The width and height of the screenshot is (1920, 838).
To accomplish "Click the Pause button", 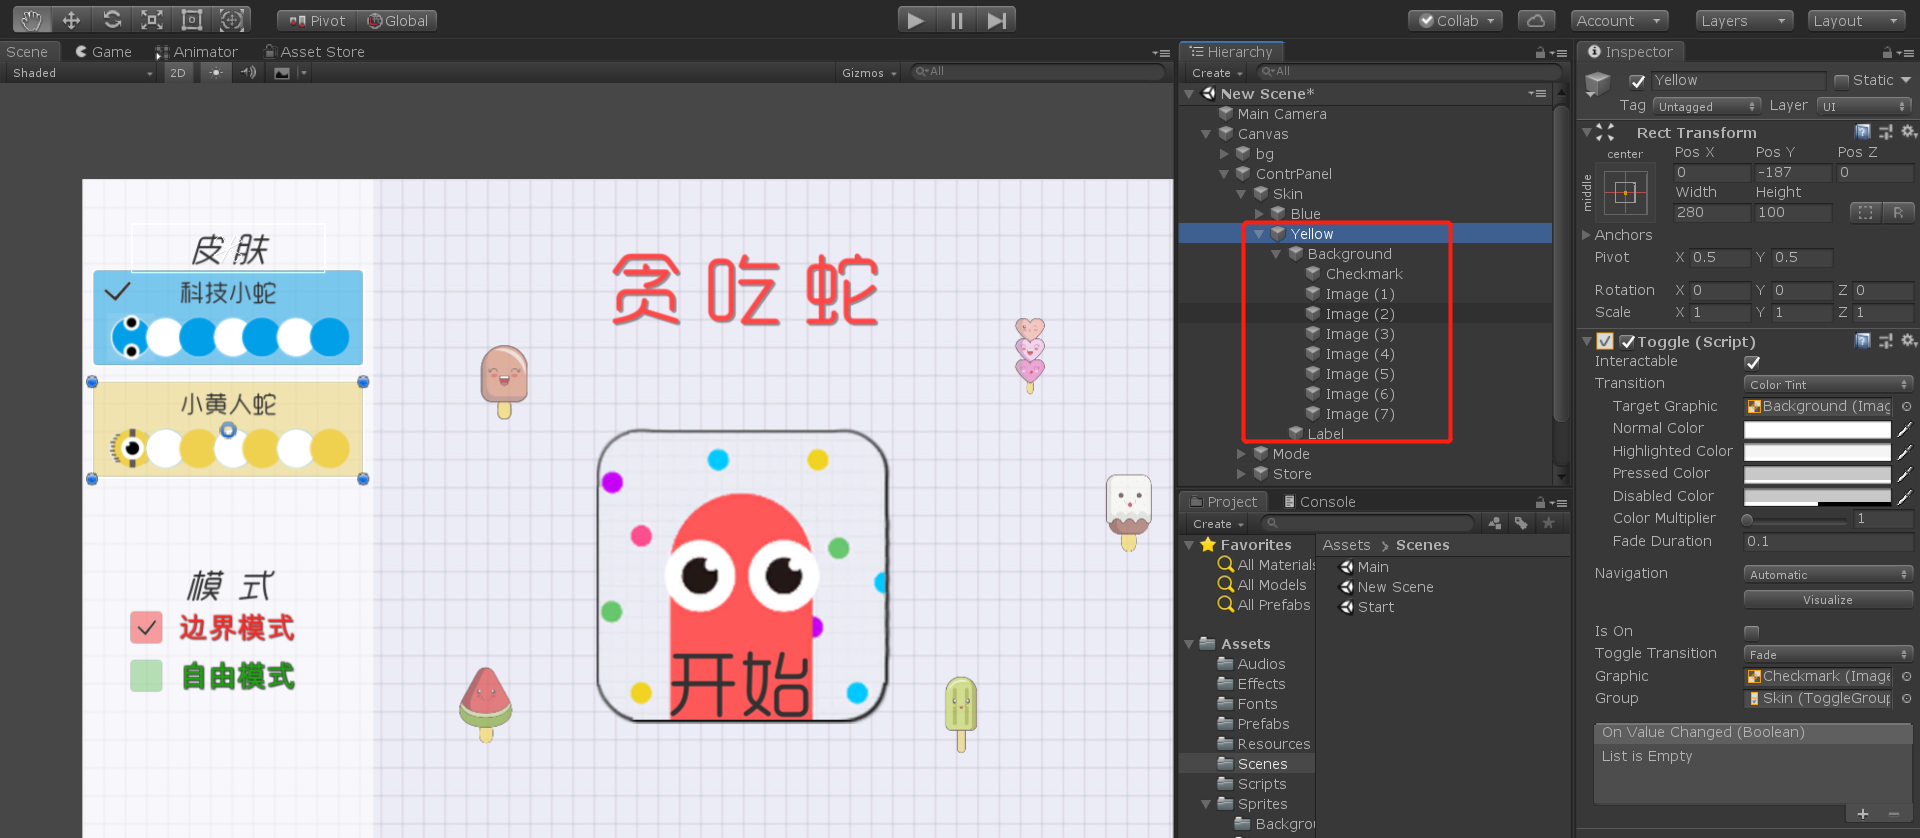I will (x=956, y=20).
